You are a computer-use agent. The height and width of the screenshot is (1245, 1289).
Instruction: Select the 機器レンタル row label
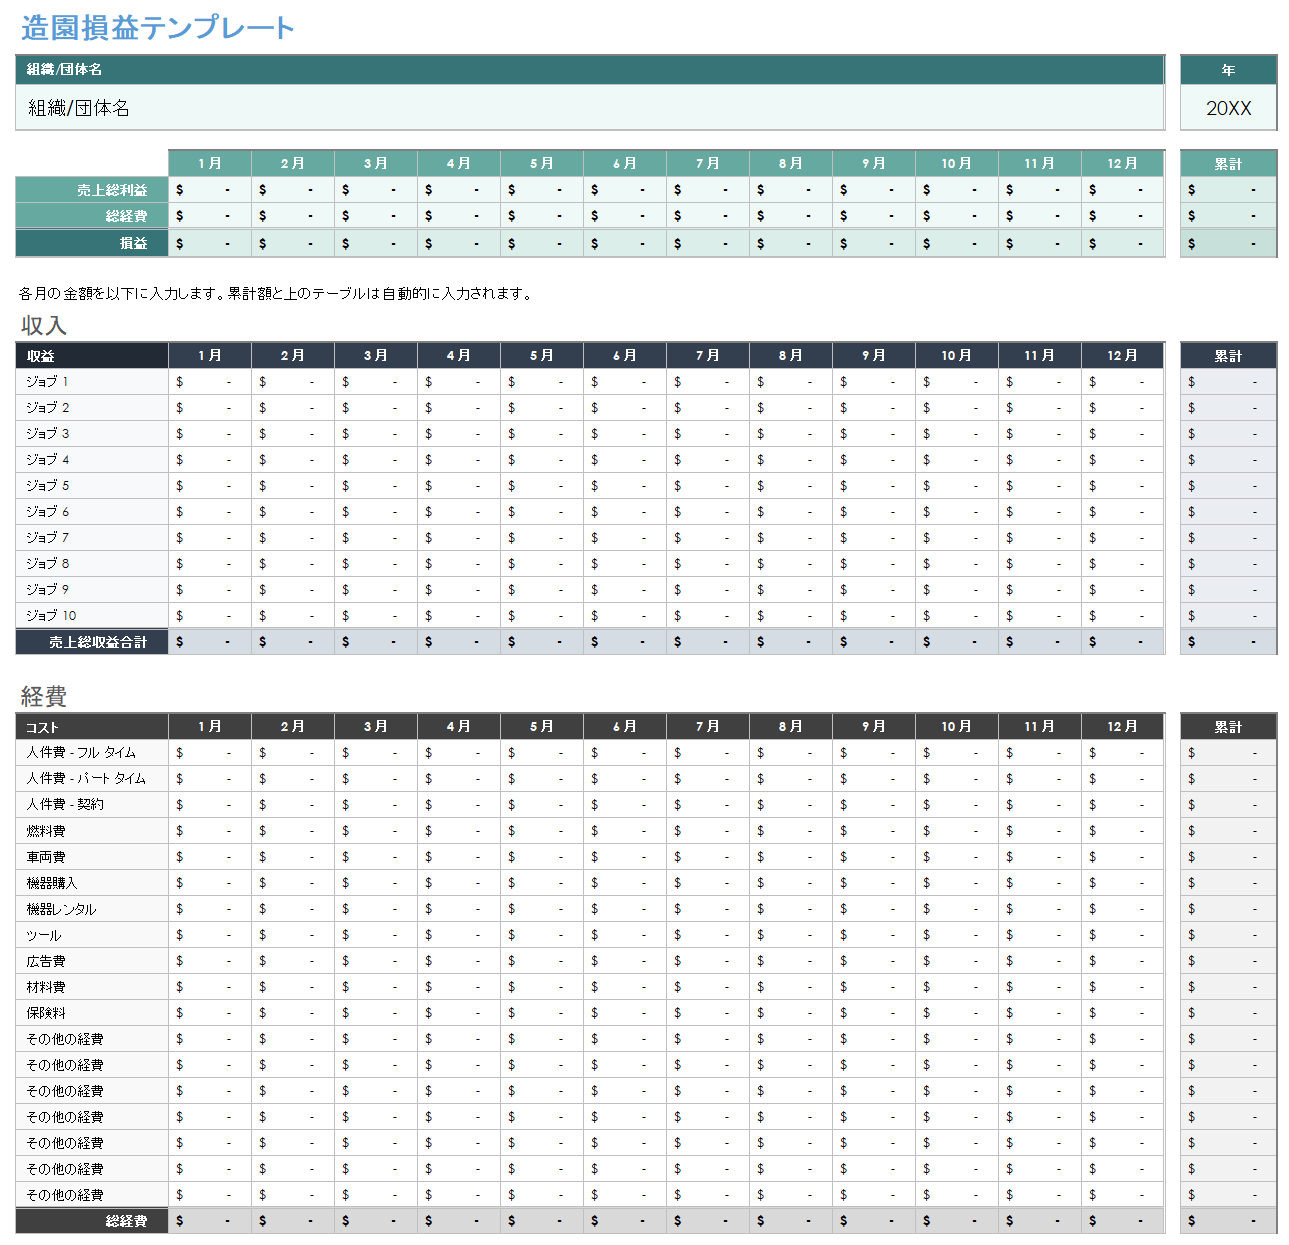click(x=92, y=909)
